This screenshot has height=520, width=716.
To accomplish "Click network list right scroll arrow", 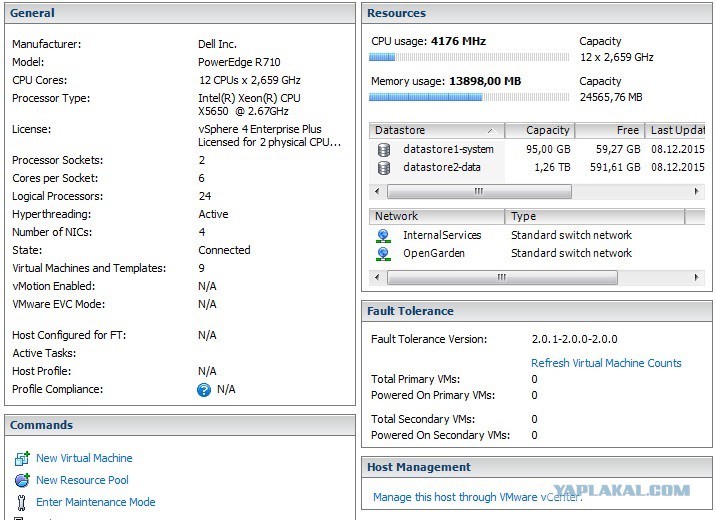I will click(696, 277).
